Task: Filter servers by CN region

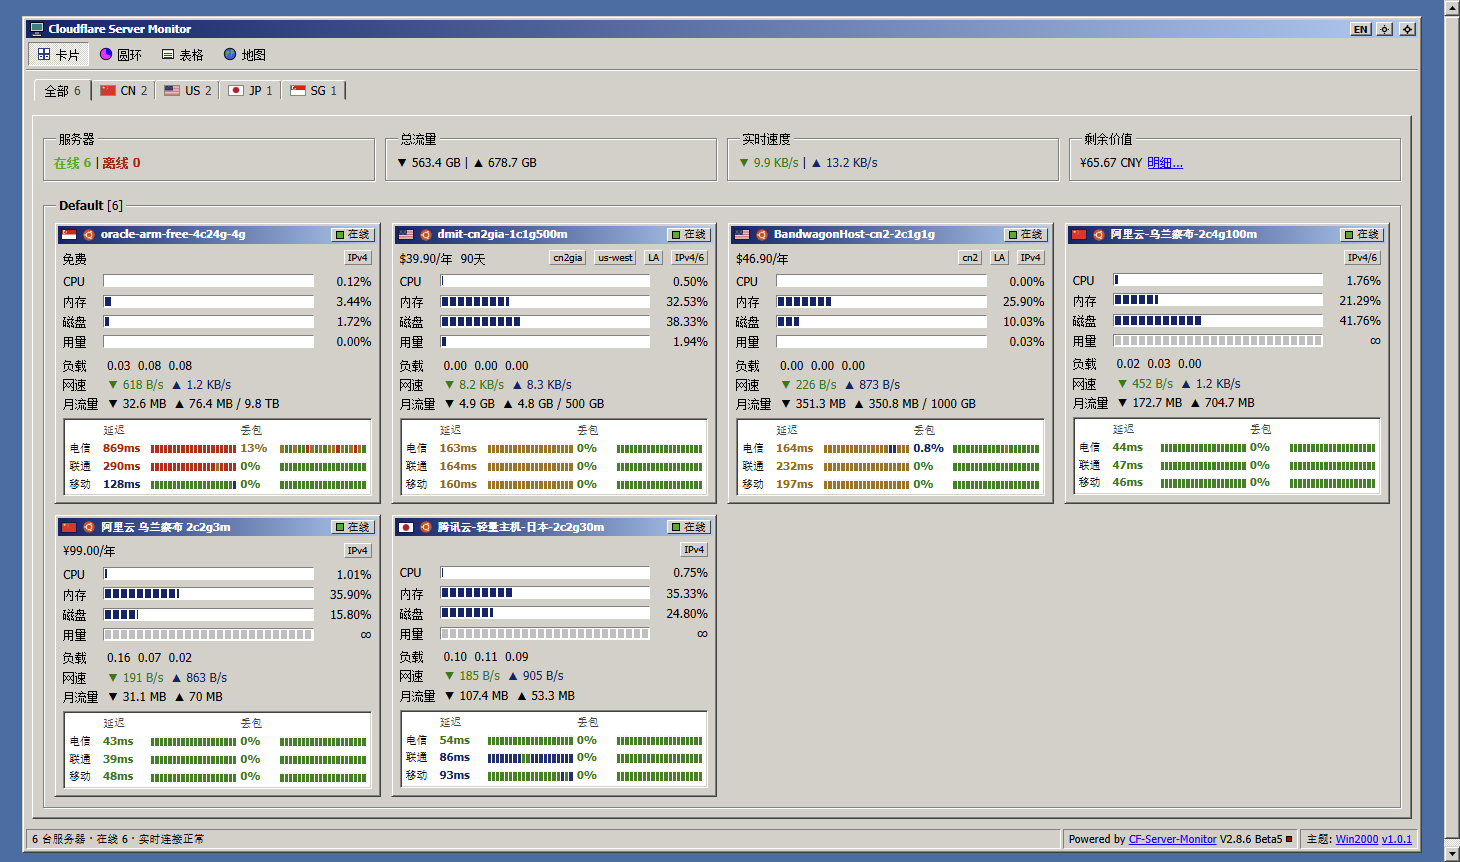Action: (x=124, y=91)
